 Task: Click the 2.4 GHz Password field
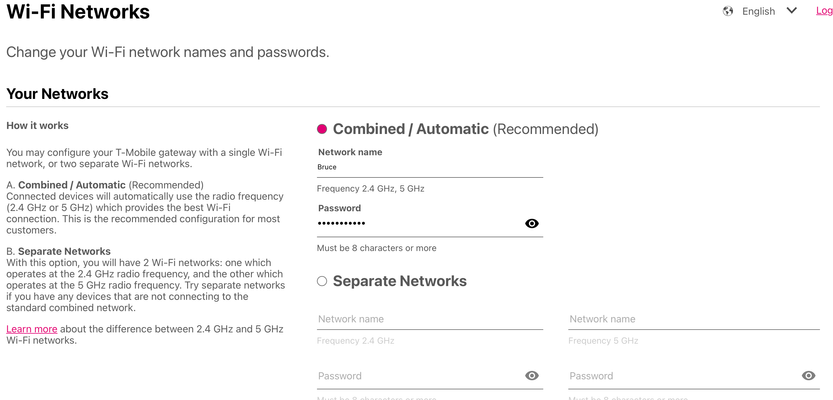[x=420, y=376]
